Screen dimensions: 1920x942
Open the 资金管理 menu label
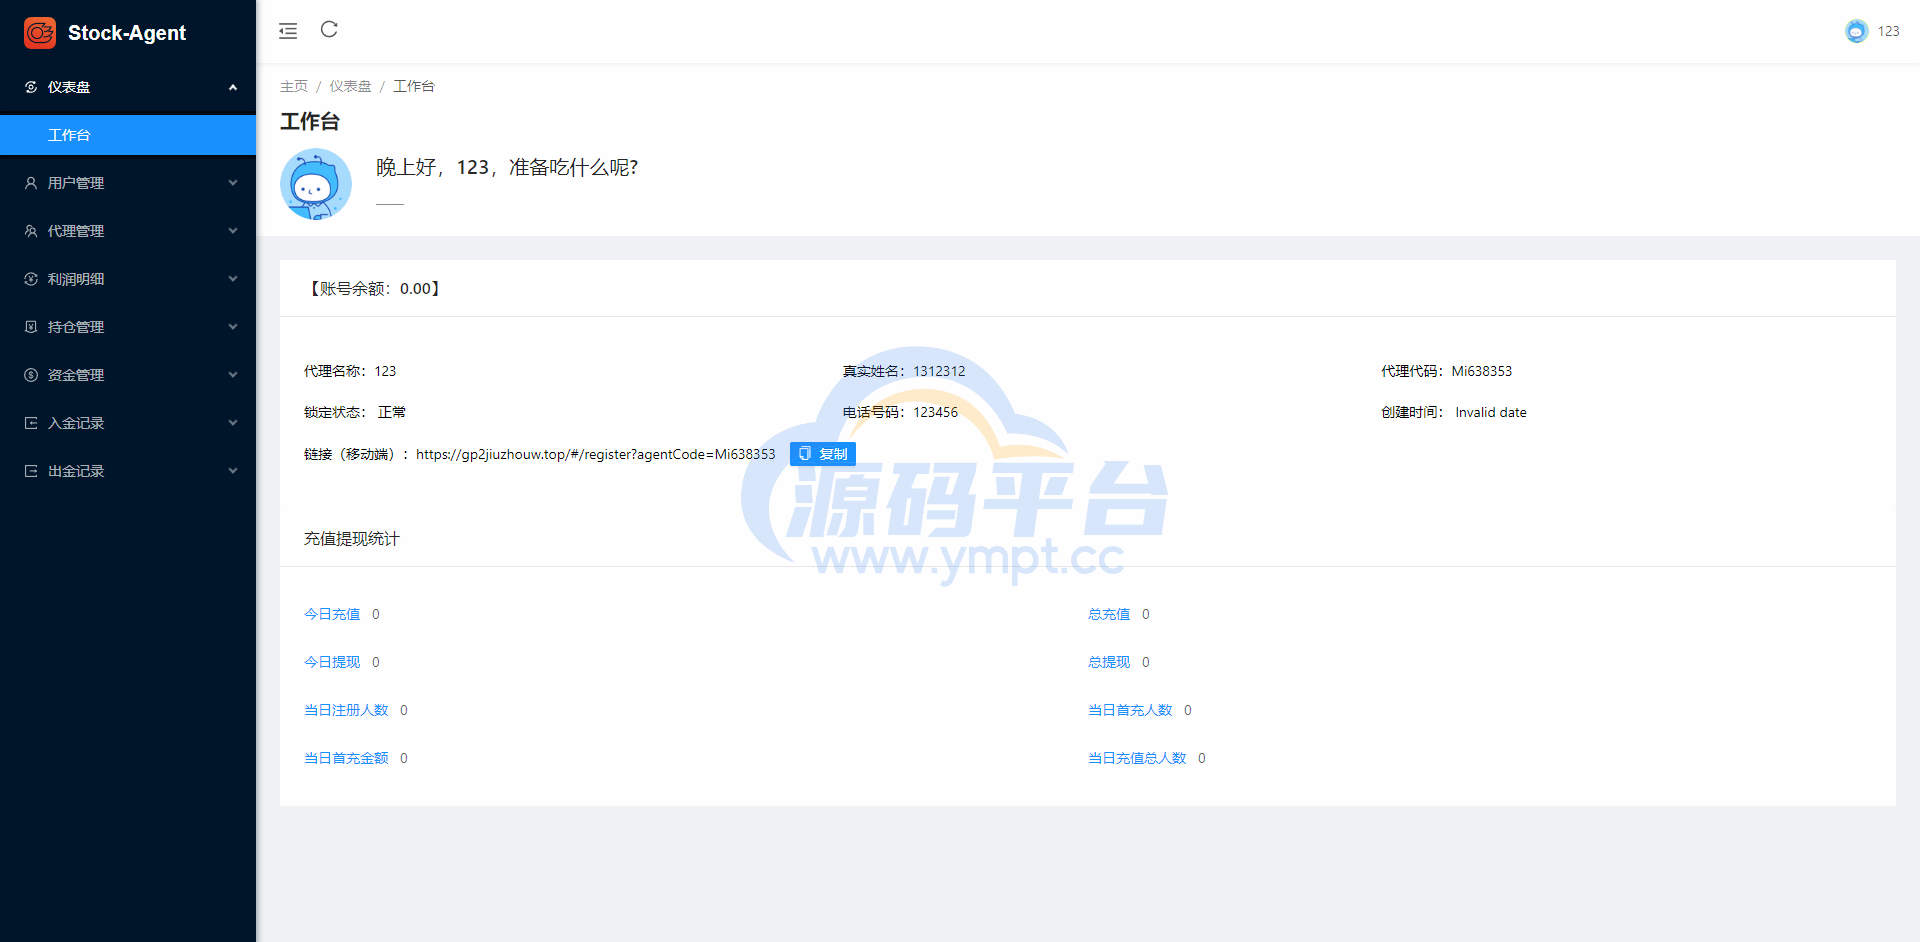(x=76, y=375)
